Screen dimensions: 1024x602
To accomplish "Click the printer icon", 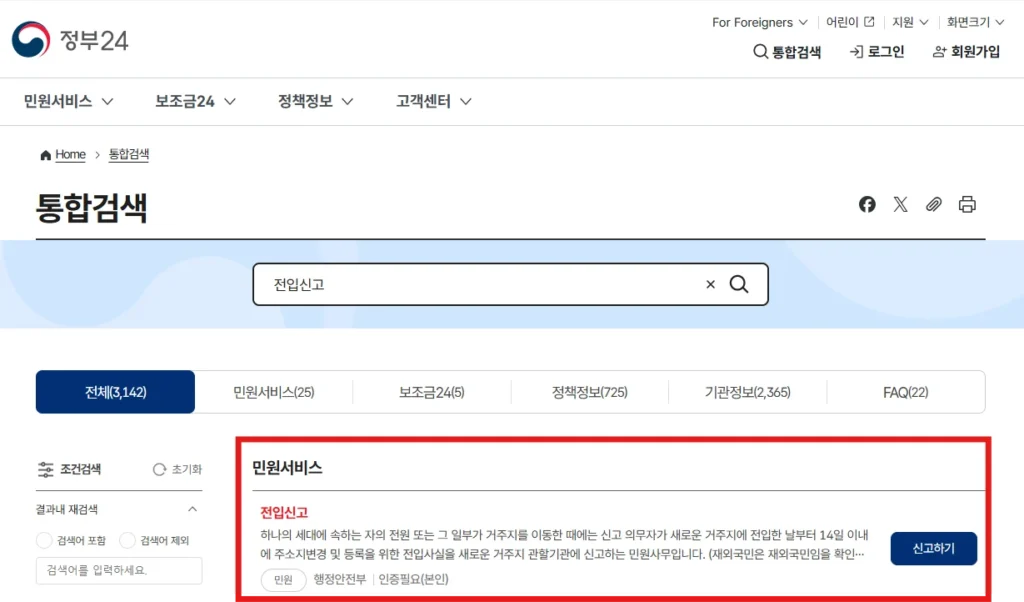I will 967,204.
